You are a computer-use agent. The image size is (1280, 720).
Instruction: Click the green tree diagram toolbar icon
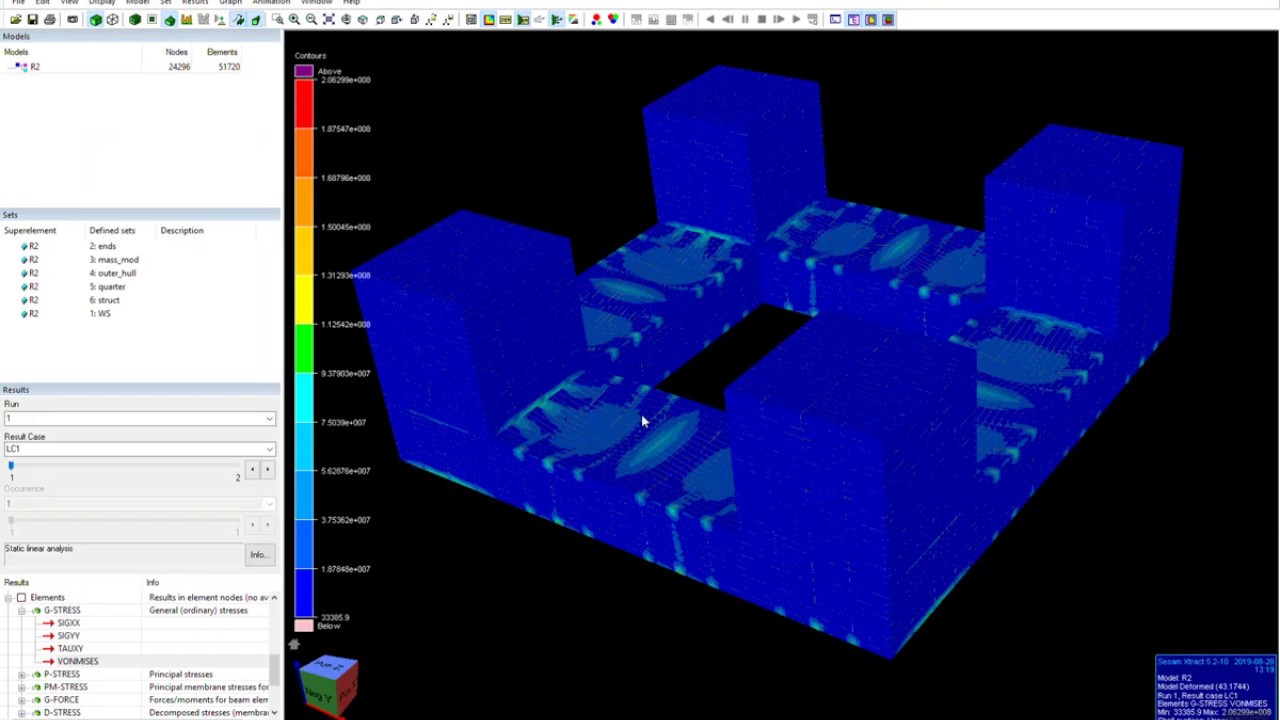coord(557,19)
